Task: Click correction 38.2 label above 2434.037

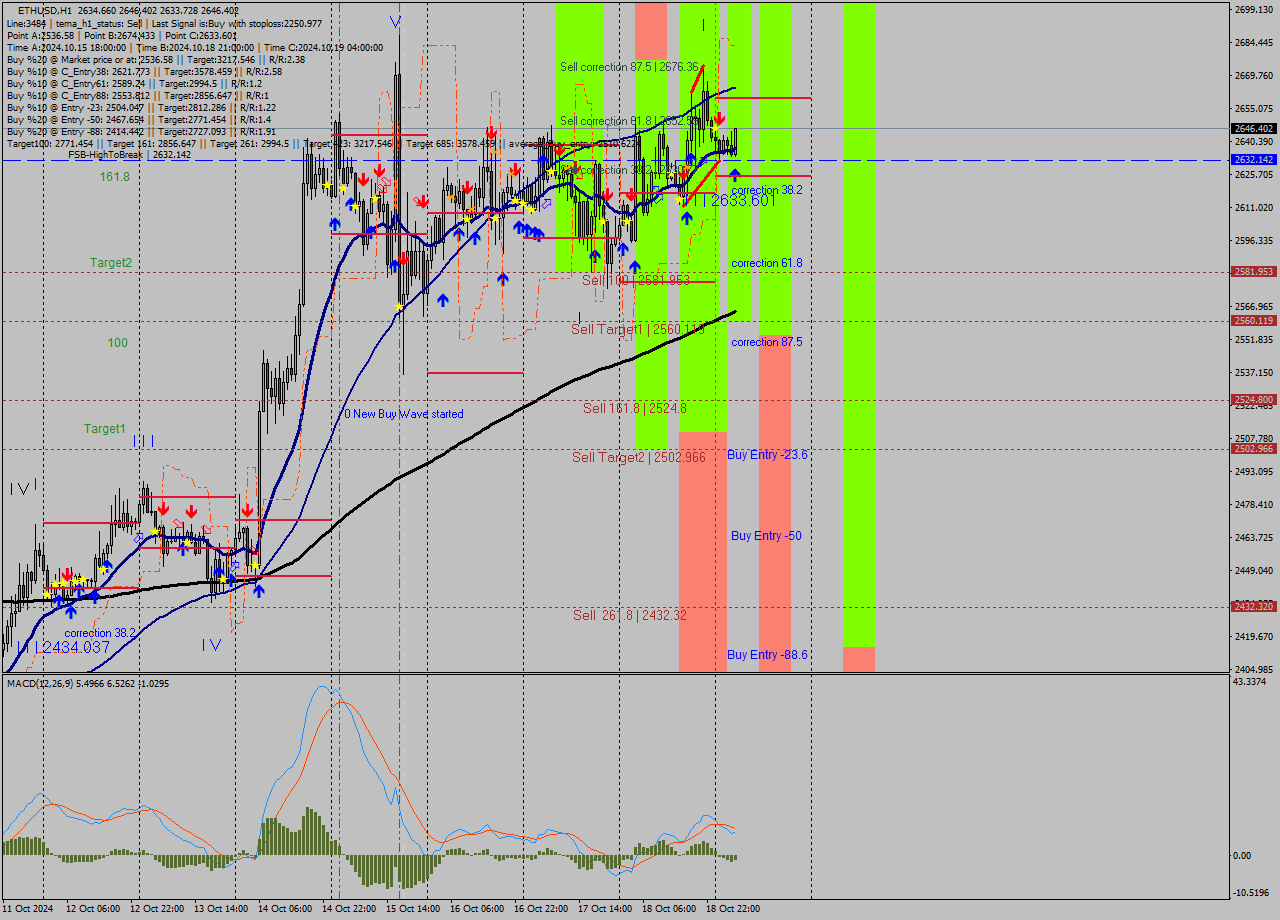Action: point(101,633)
